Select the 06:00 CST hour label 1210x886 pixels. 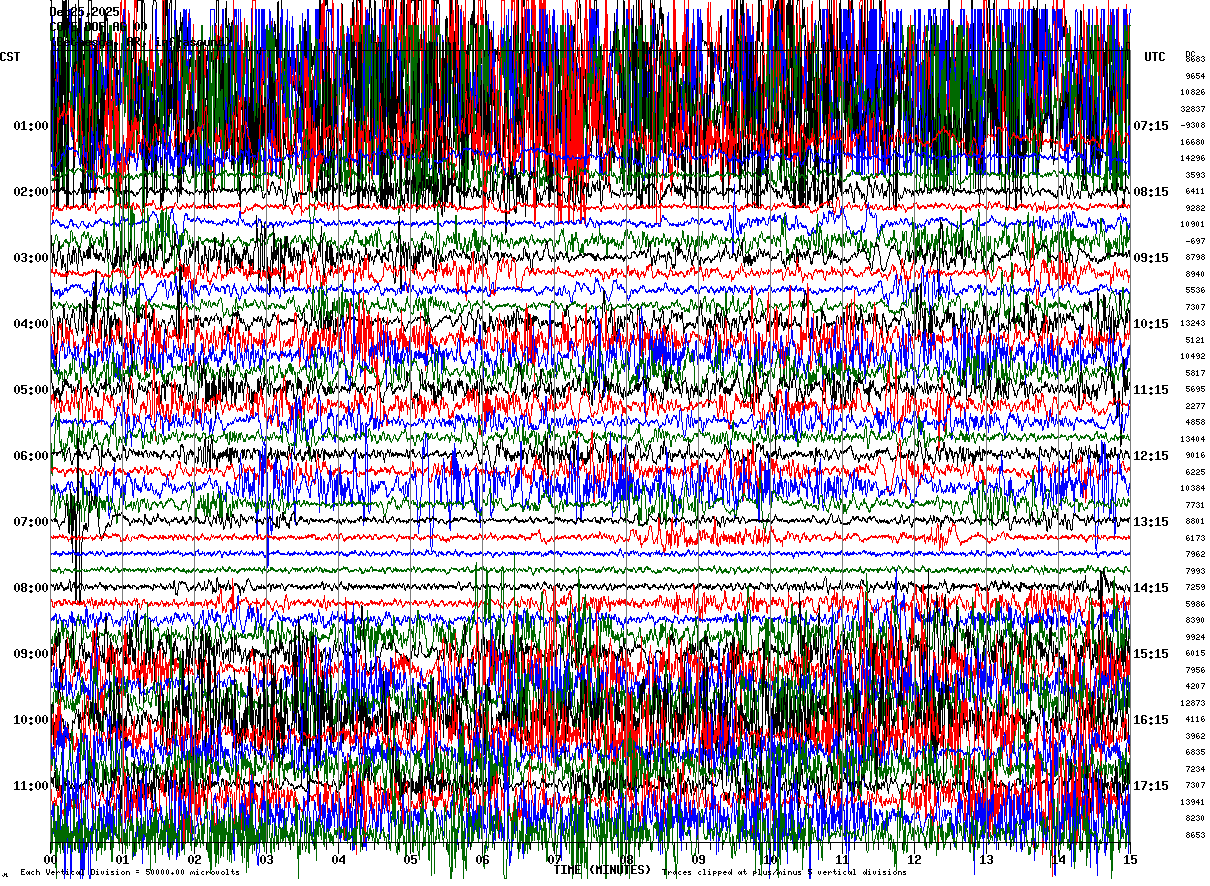31,456
